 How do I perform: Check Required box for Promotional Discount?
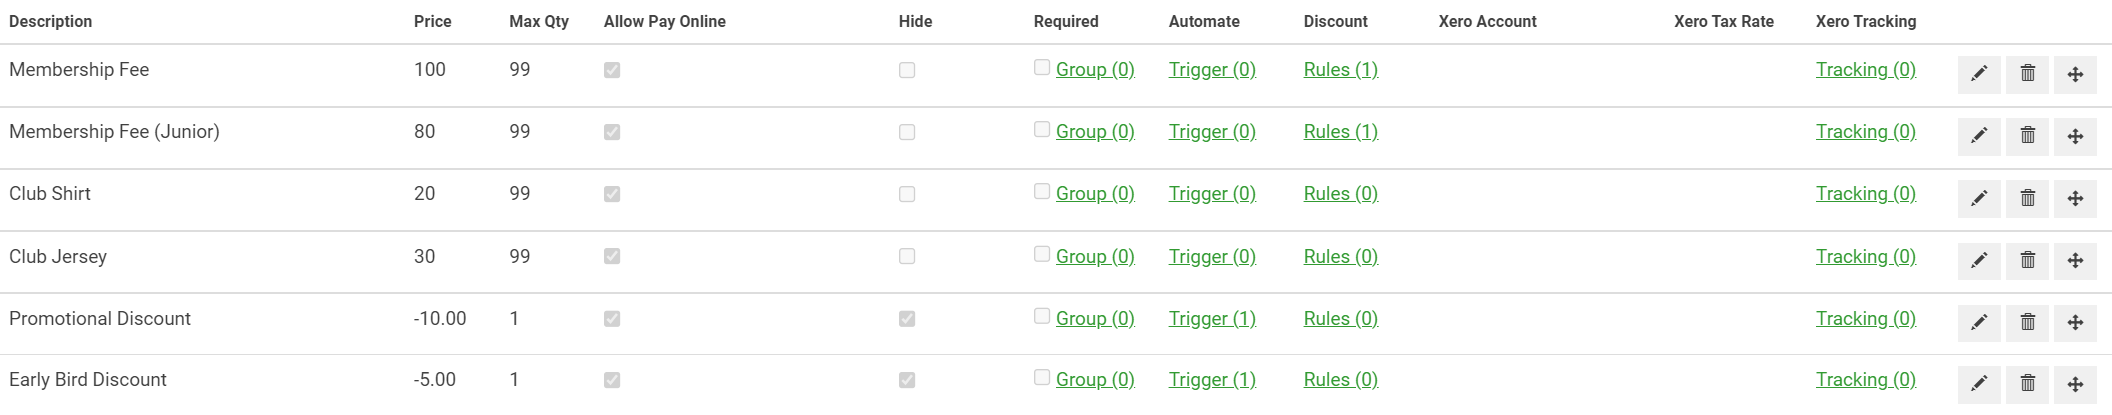(1042, 316)
